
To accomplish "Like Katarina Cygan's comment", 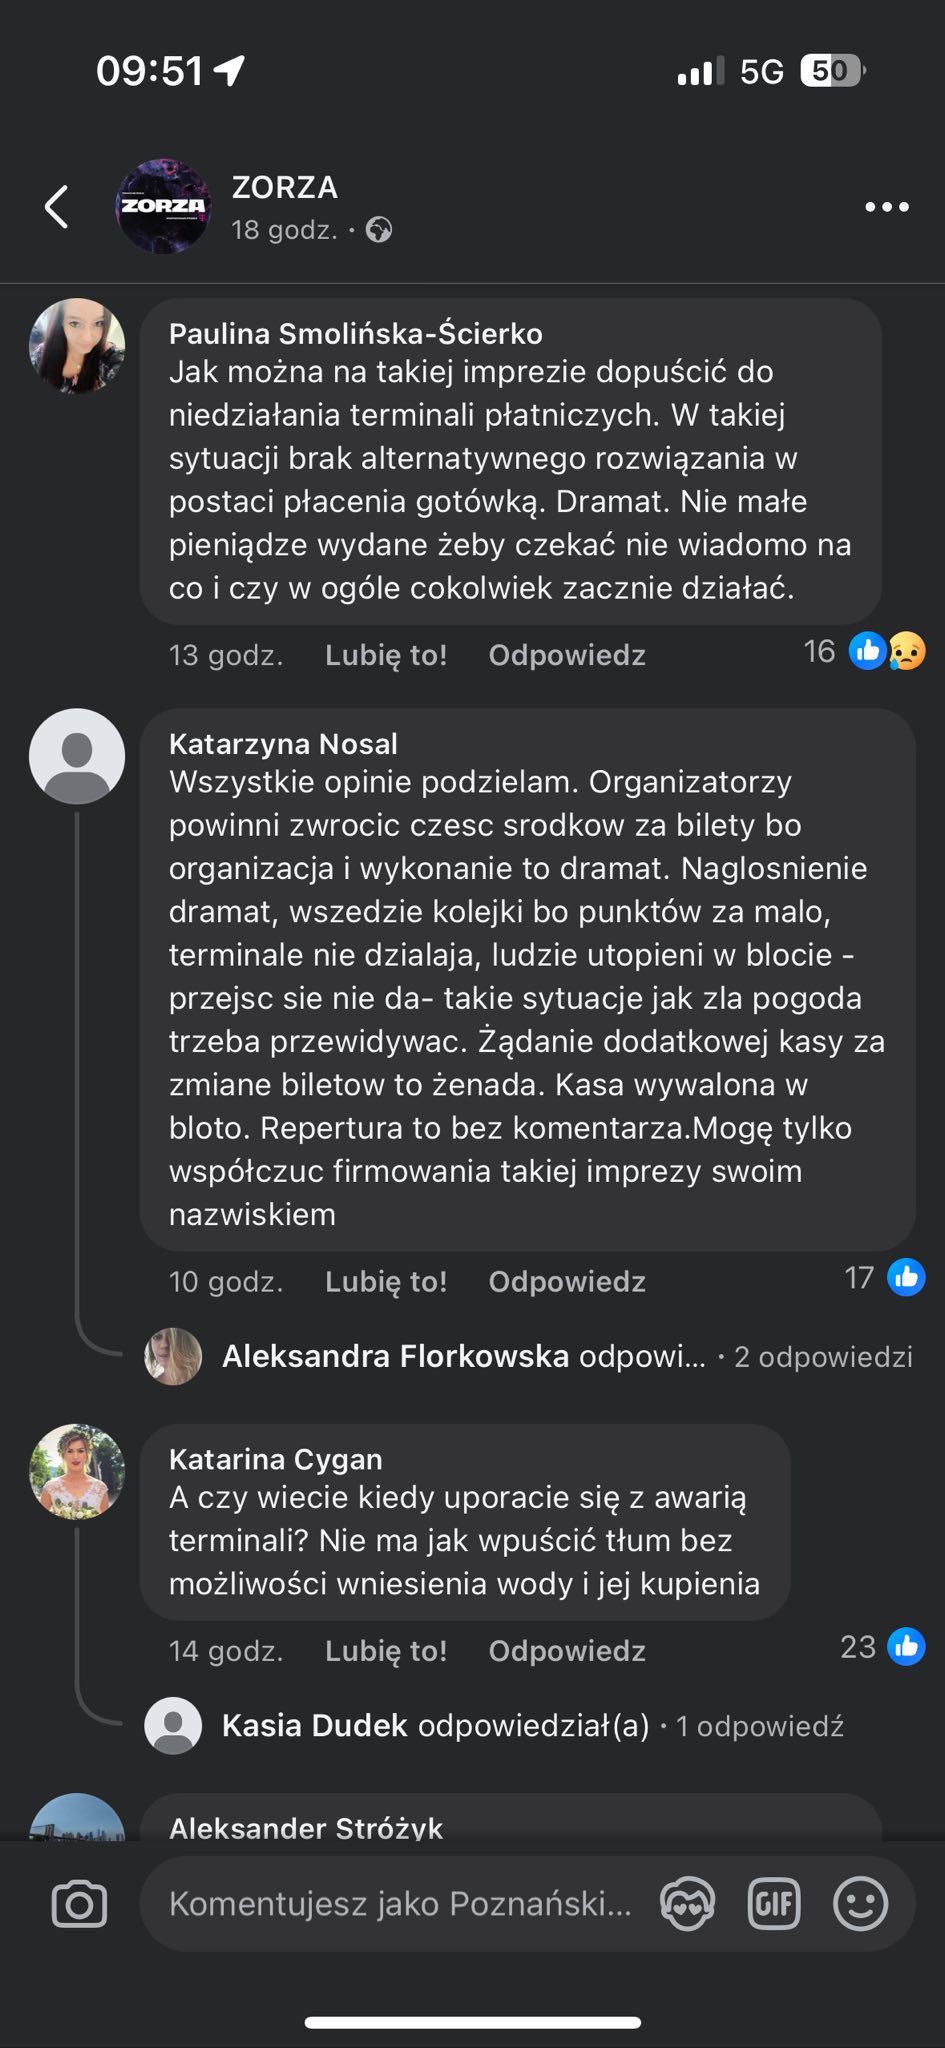I will [x=385, y=1650].
